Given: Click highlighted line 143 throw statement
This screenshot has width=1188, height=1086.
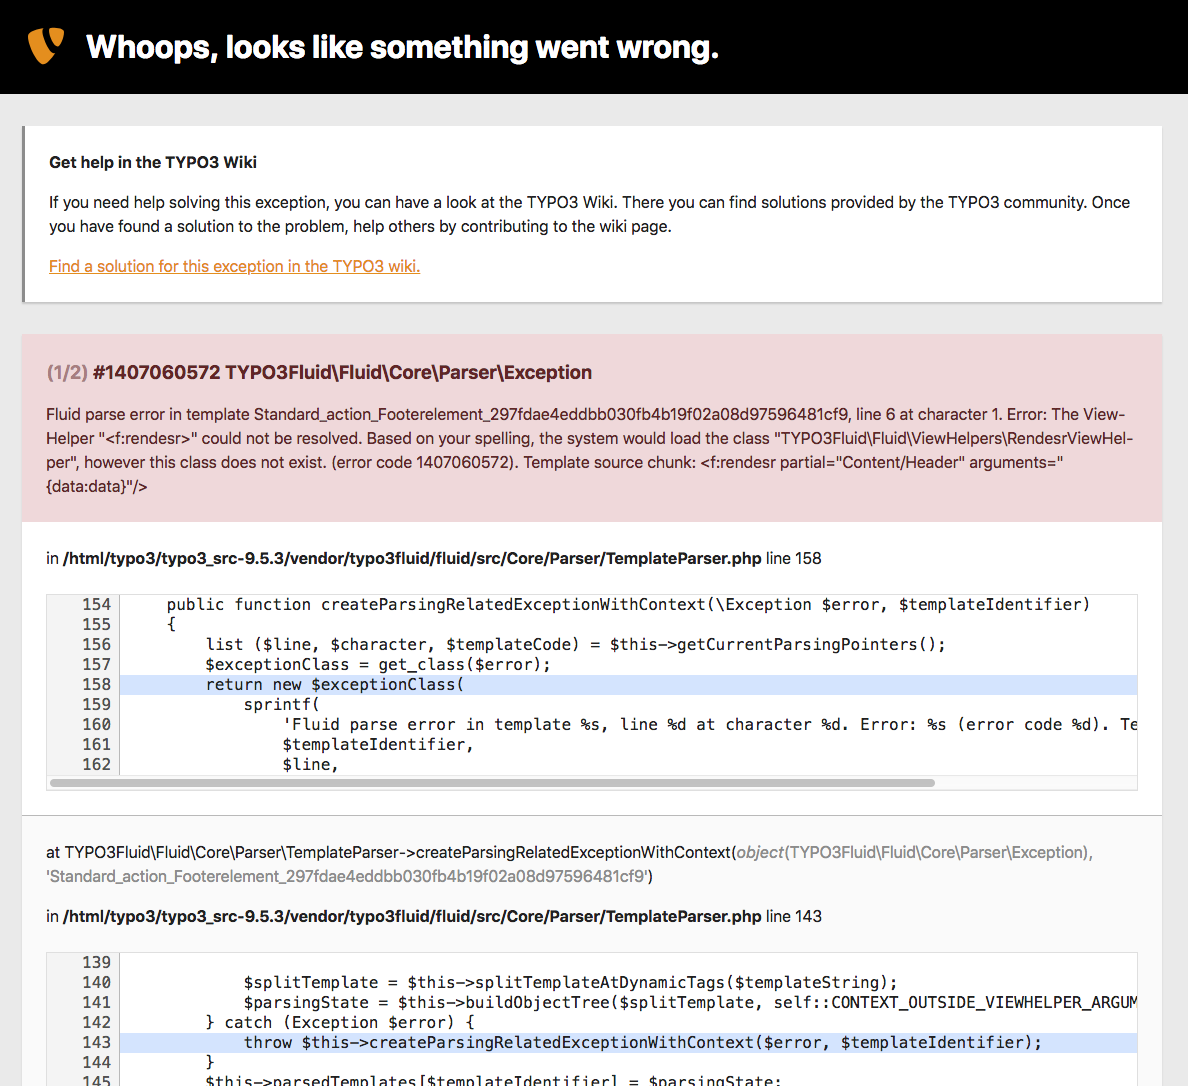Looking at the screenshot, I should [642, 1042].
